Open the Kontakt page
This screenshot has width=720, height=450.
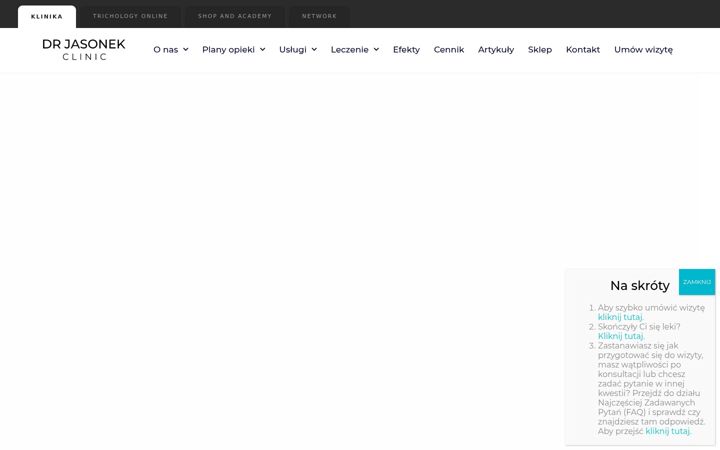(x=583, y=50)
